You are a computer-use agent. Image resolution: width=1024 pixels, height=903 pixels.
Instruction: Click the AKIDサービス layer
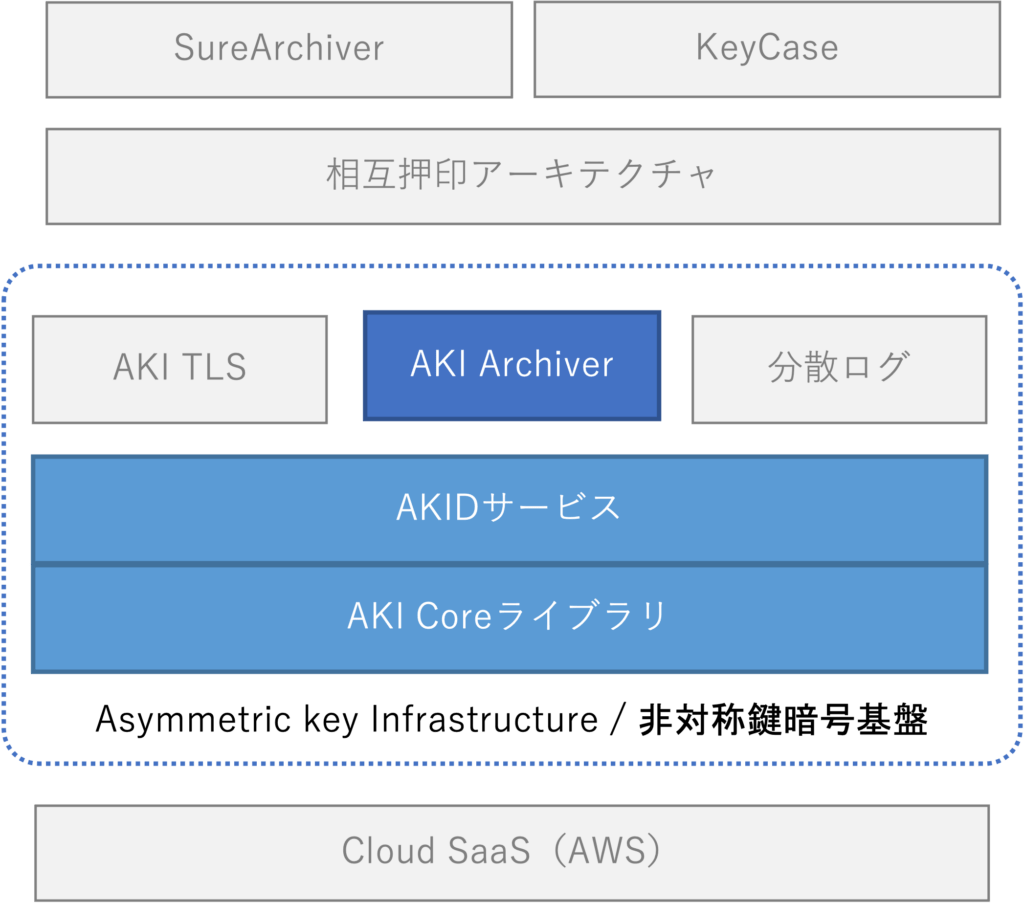point(509,509)
